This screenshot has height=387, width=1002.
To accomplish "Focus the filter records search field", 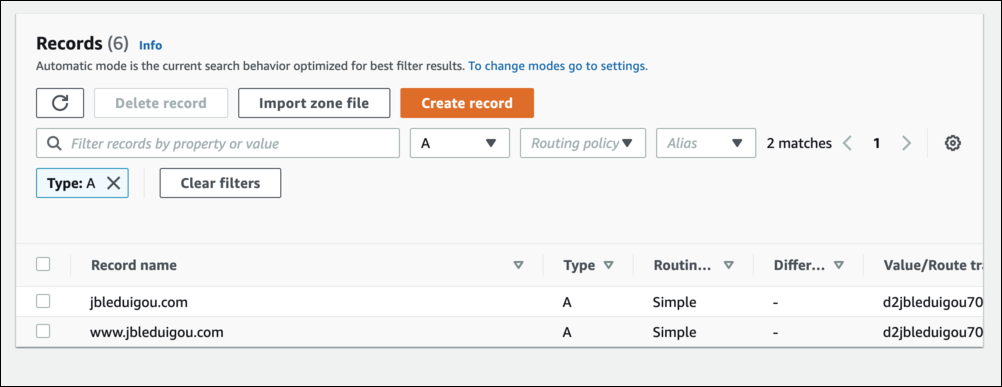I will tap(218, 143).
